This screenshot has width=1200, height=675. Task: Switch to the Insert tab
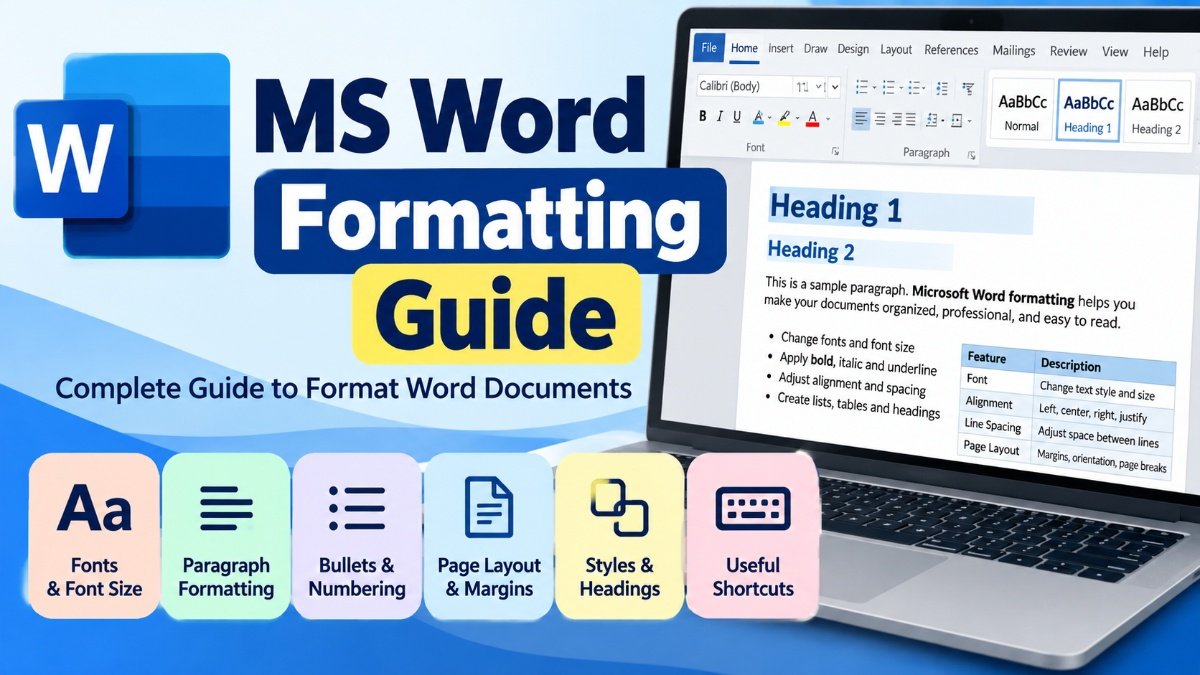[x=781, y=48]
